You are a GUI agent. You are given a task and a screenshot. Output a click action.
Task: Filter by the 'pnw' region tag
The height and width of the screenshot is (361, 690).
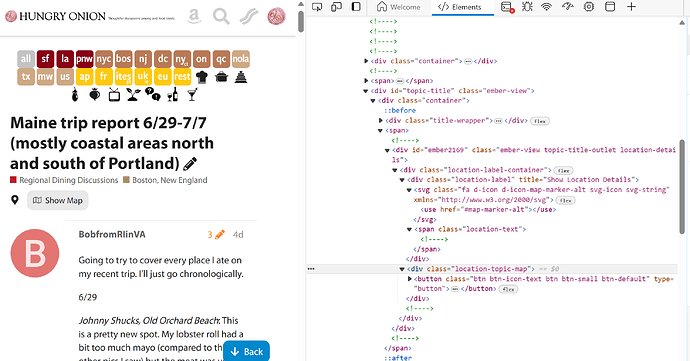[x=84, y=59]
